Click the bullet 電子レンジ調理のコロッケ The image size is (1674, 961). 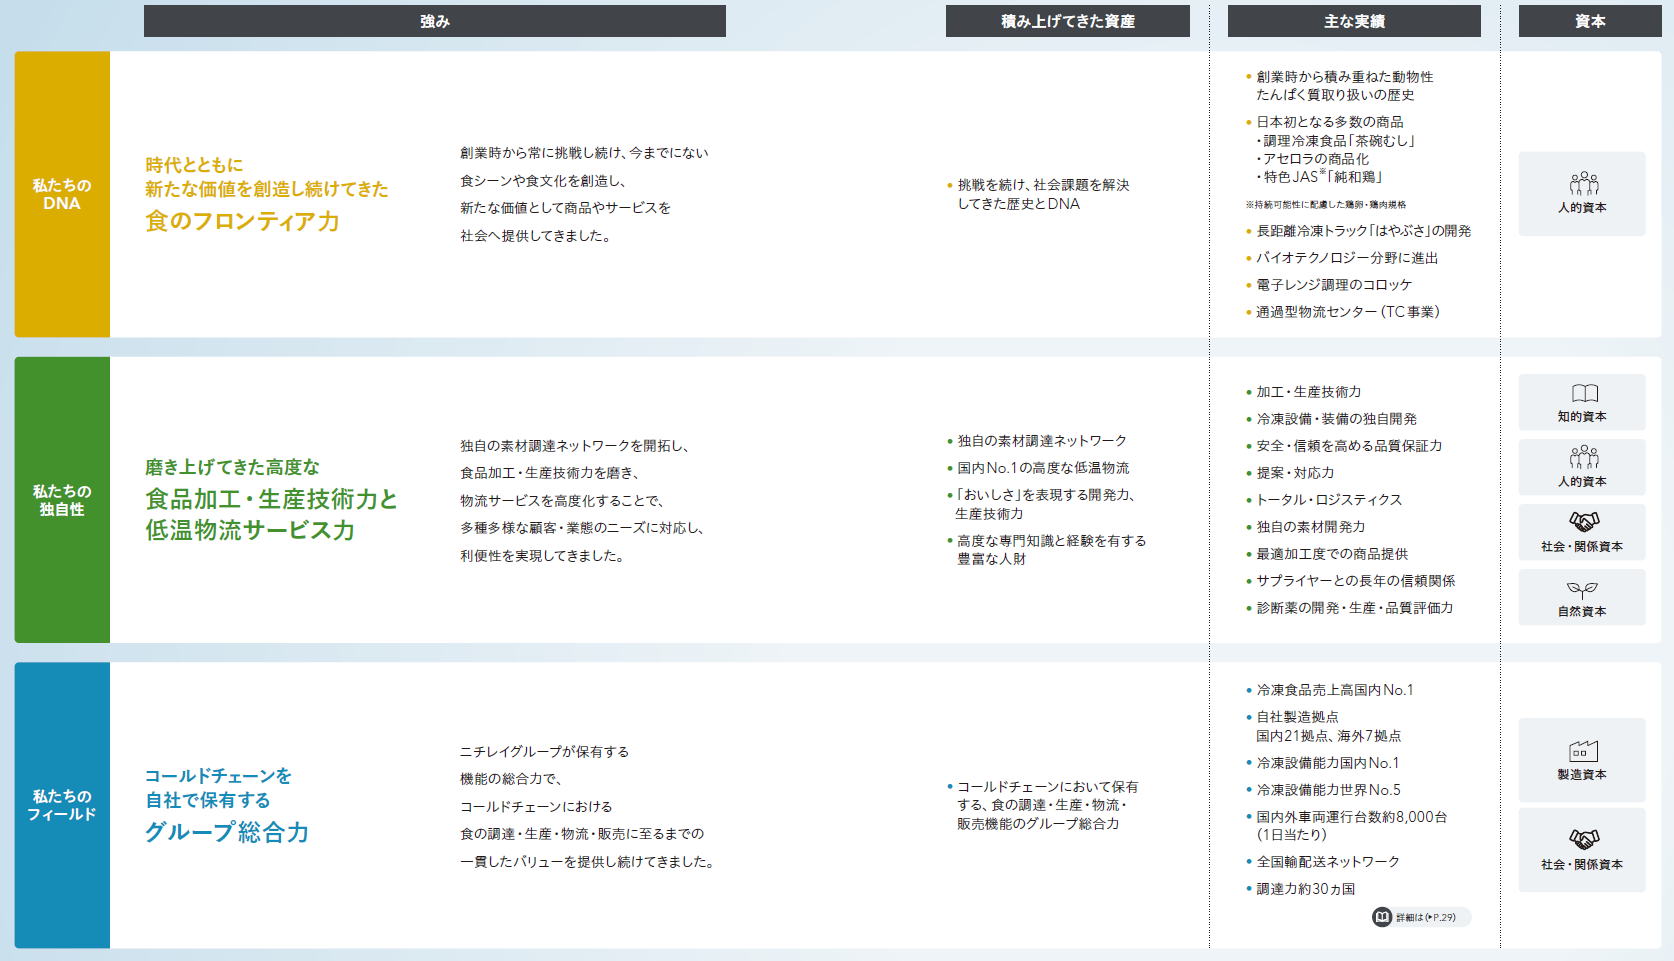click(1329, 285)
